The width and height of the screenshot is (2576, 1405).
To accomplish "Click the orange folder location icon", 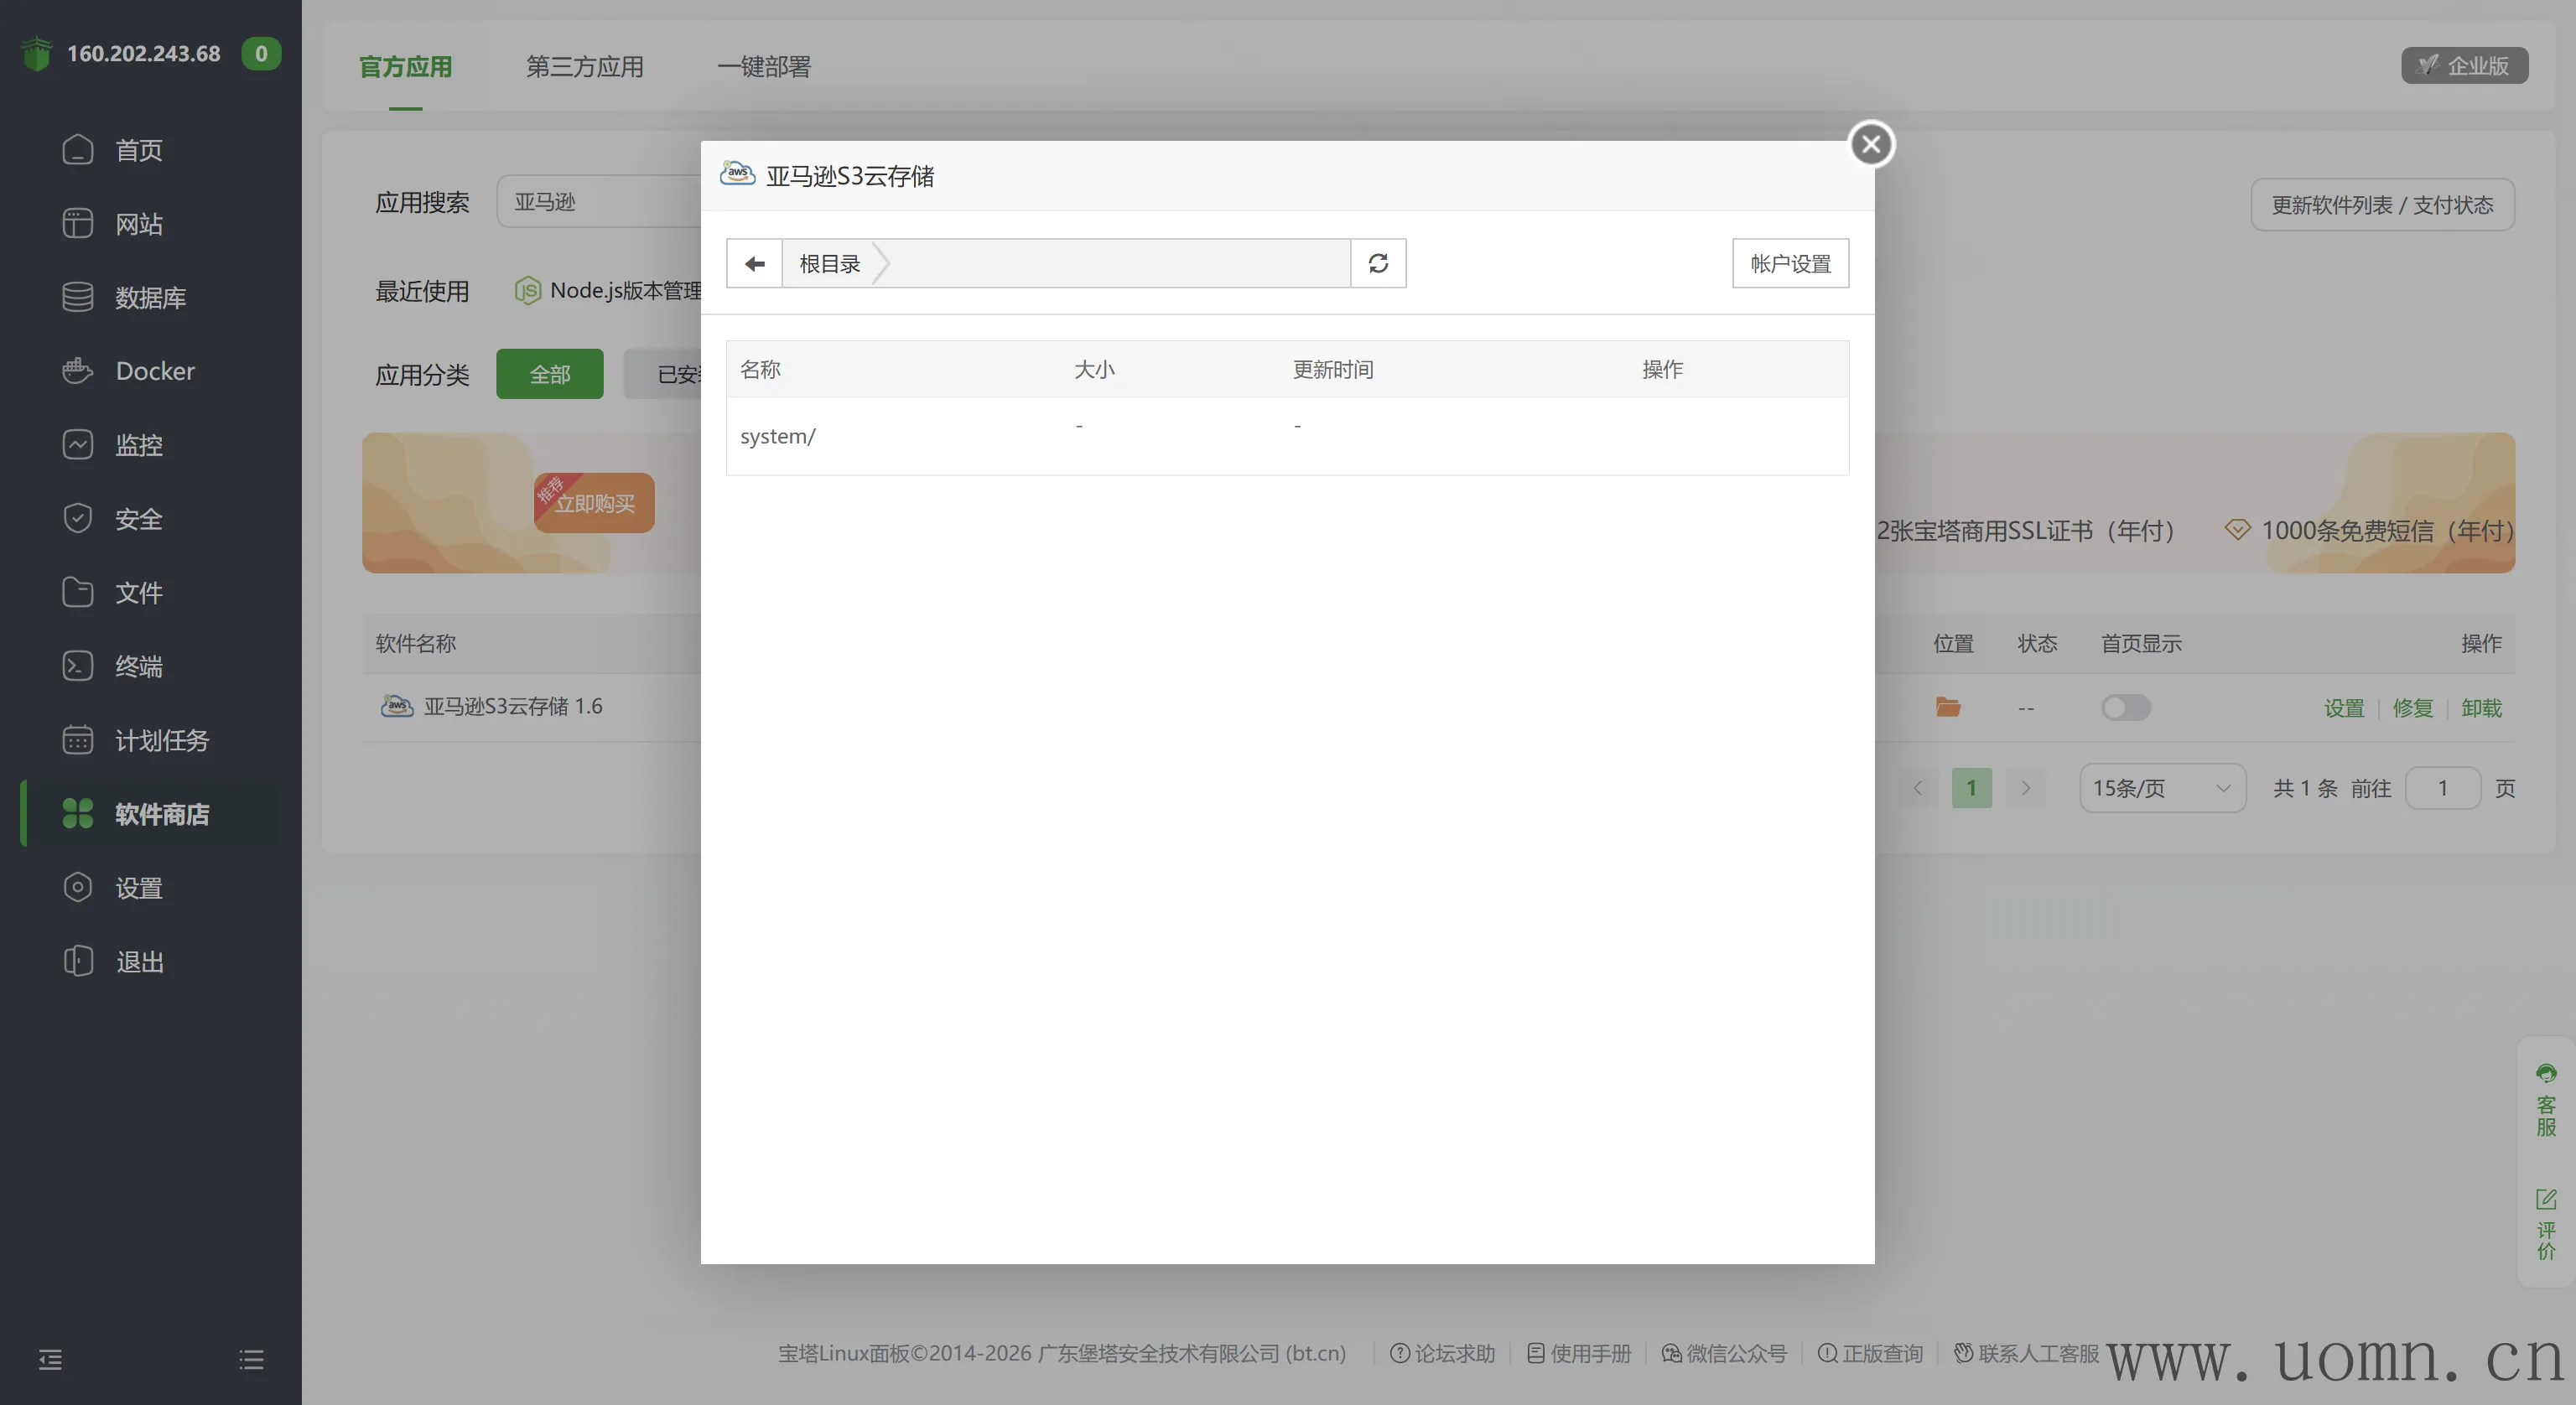I will click(1947, 707).
